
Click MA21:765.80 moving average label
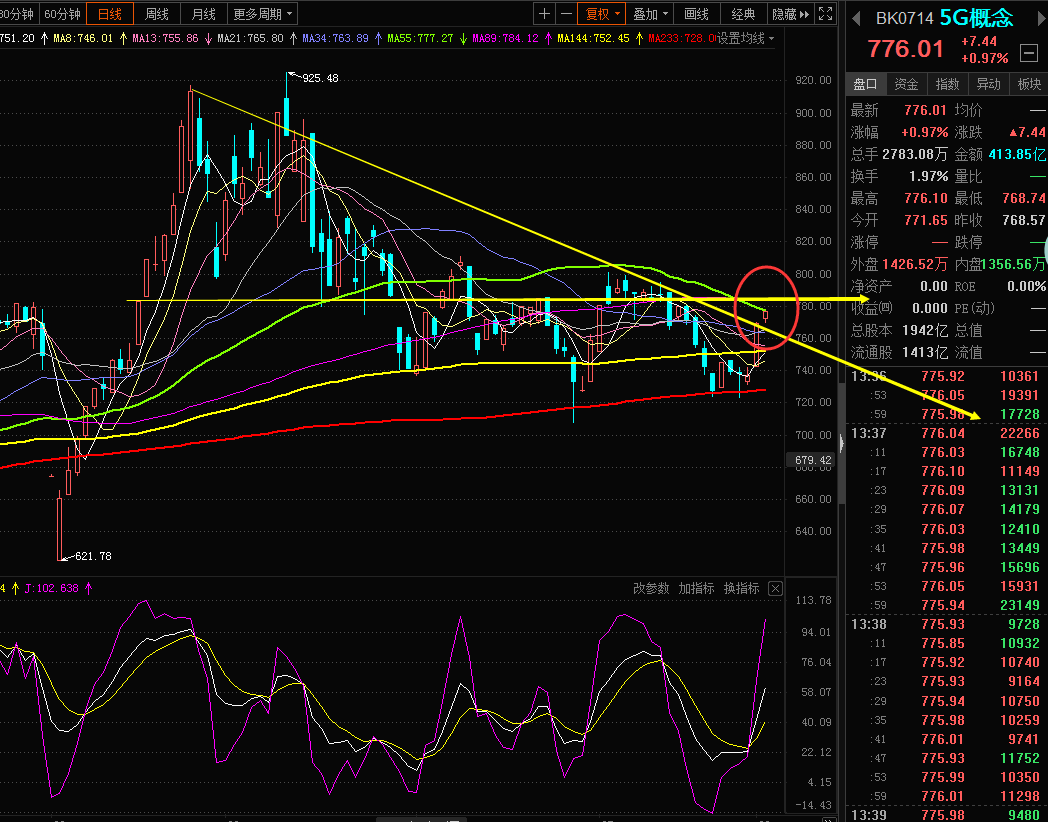[x=250, y=39]
